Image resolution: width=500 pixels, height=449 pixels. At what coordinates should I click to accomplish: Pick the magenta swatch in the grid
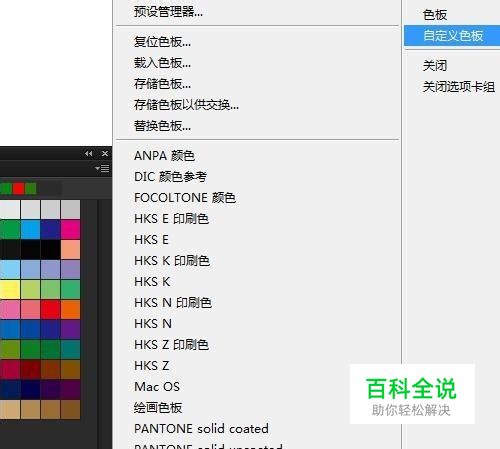pyautogui.click(x=71, y=229)
